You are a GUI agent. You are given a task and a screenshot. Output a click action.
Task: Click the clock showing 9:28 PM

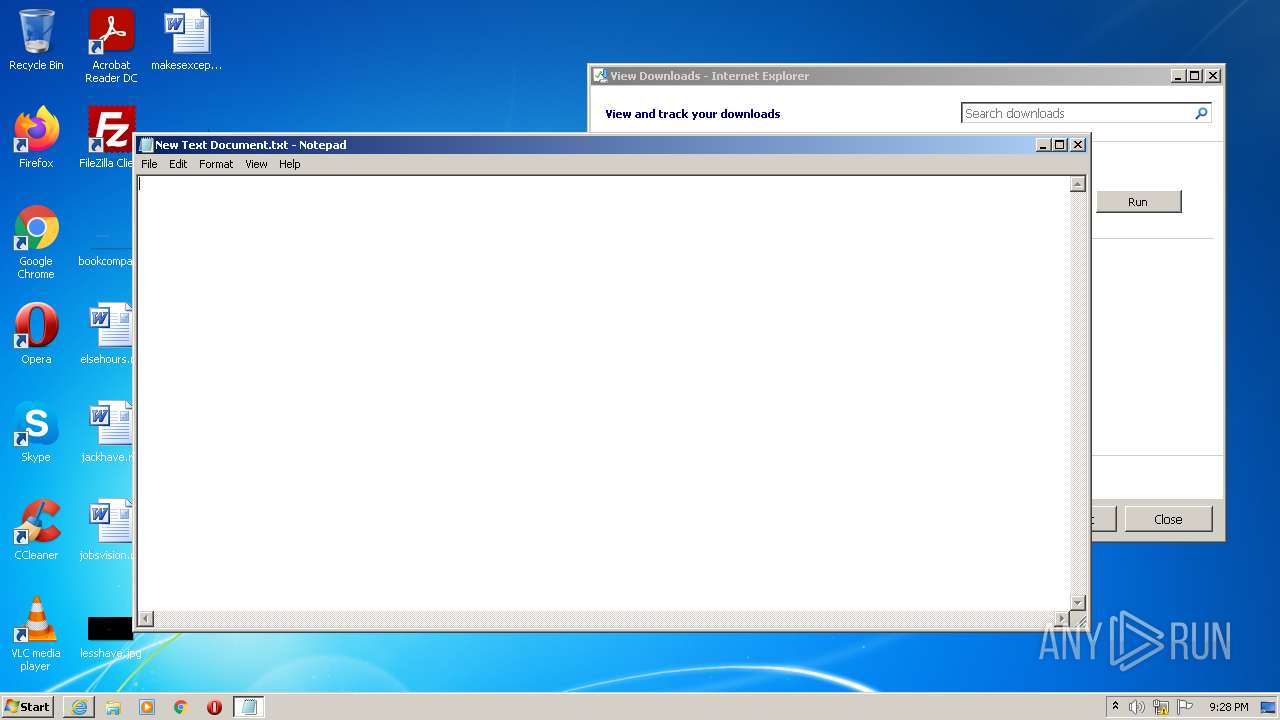[x=1228, y=707]
